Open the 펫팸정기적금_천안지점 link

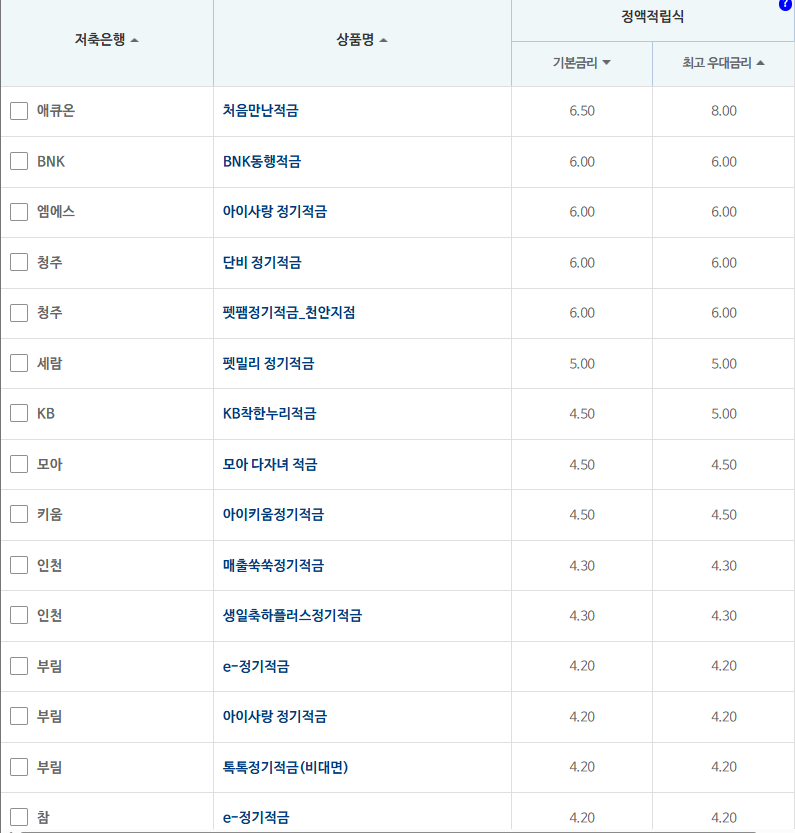click(x=289, y=312)
